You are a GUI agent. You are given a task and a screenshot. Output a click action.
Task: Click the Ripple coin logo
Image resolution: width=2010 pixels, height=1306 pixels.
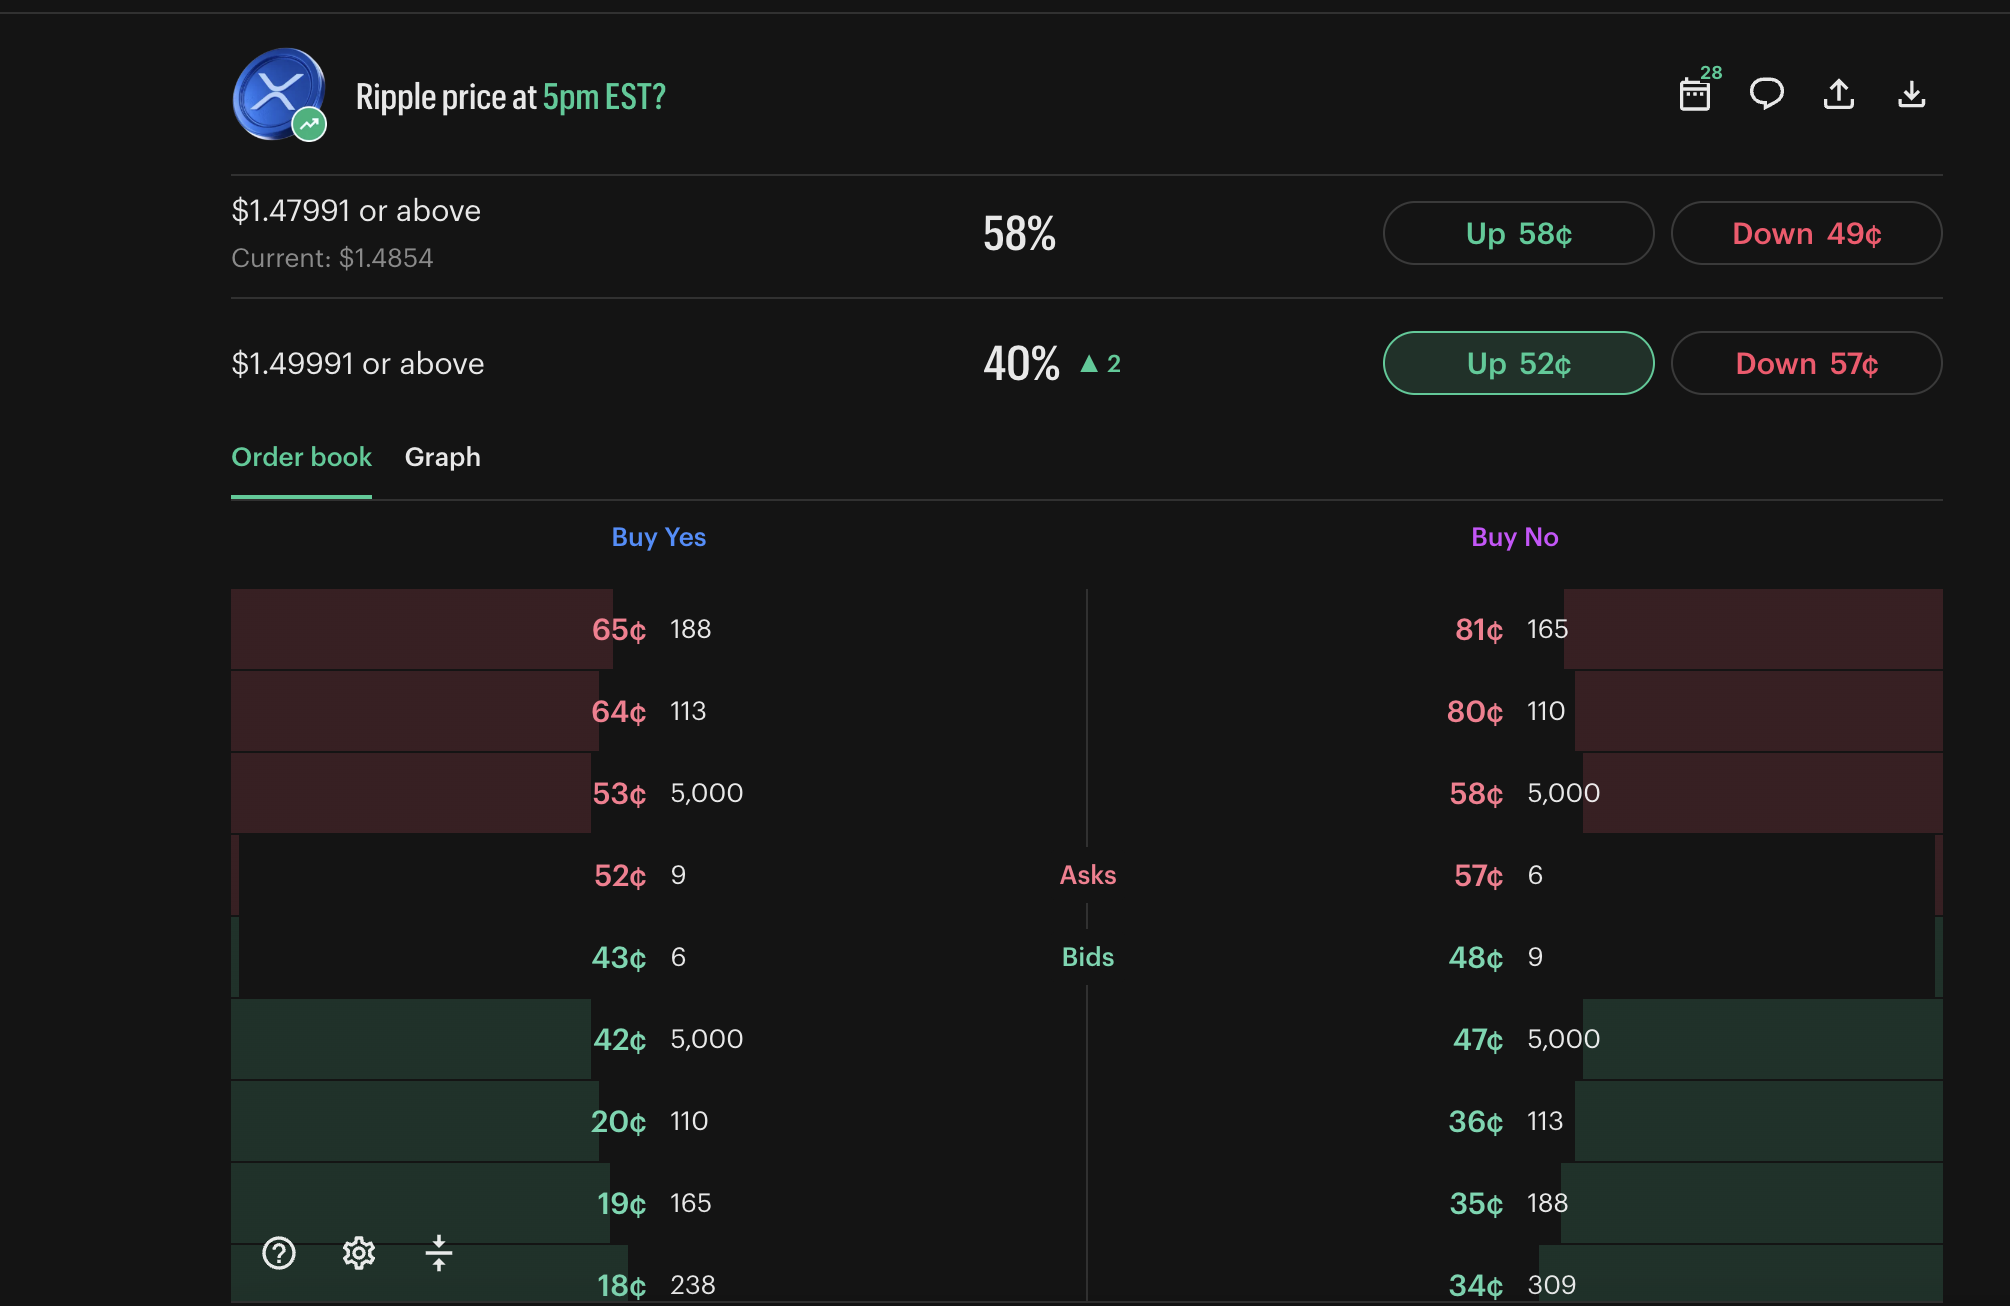281,93
